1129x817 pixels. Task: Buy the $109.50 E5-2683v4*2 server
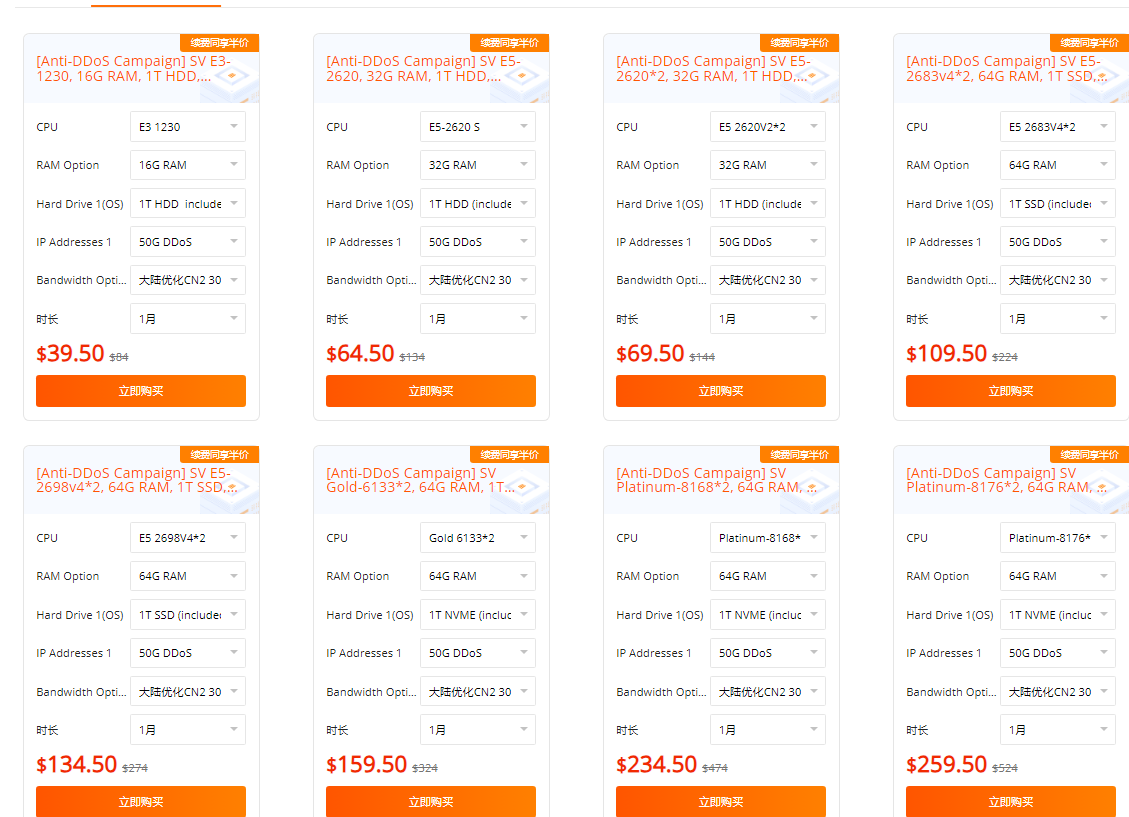(1011, 391)
